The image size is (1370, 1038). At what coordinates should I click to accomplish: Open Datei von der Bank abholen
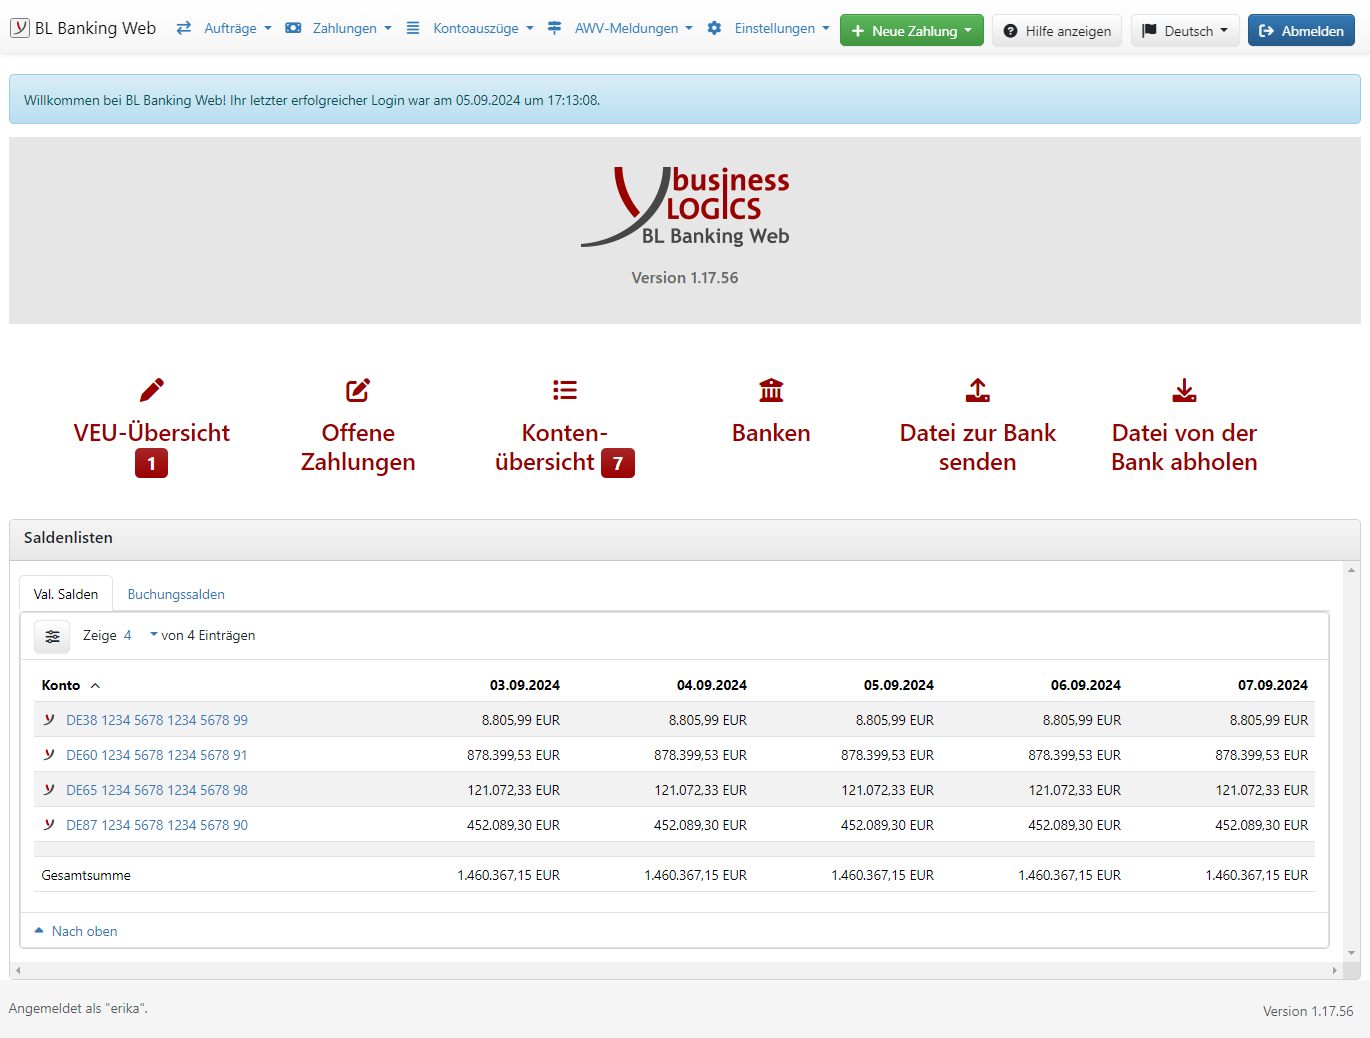[x=1184, y=447]
